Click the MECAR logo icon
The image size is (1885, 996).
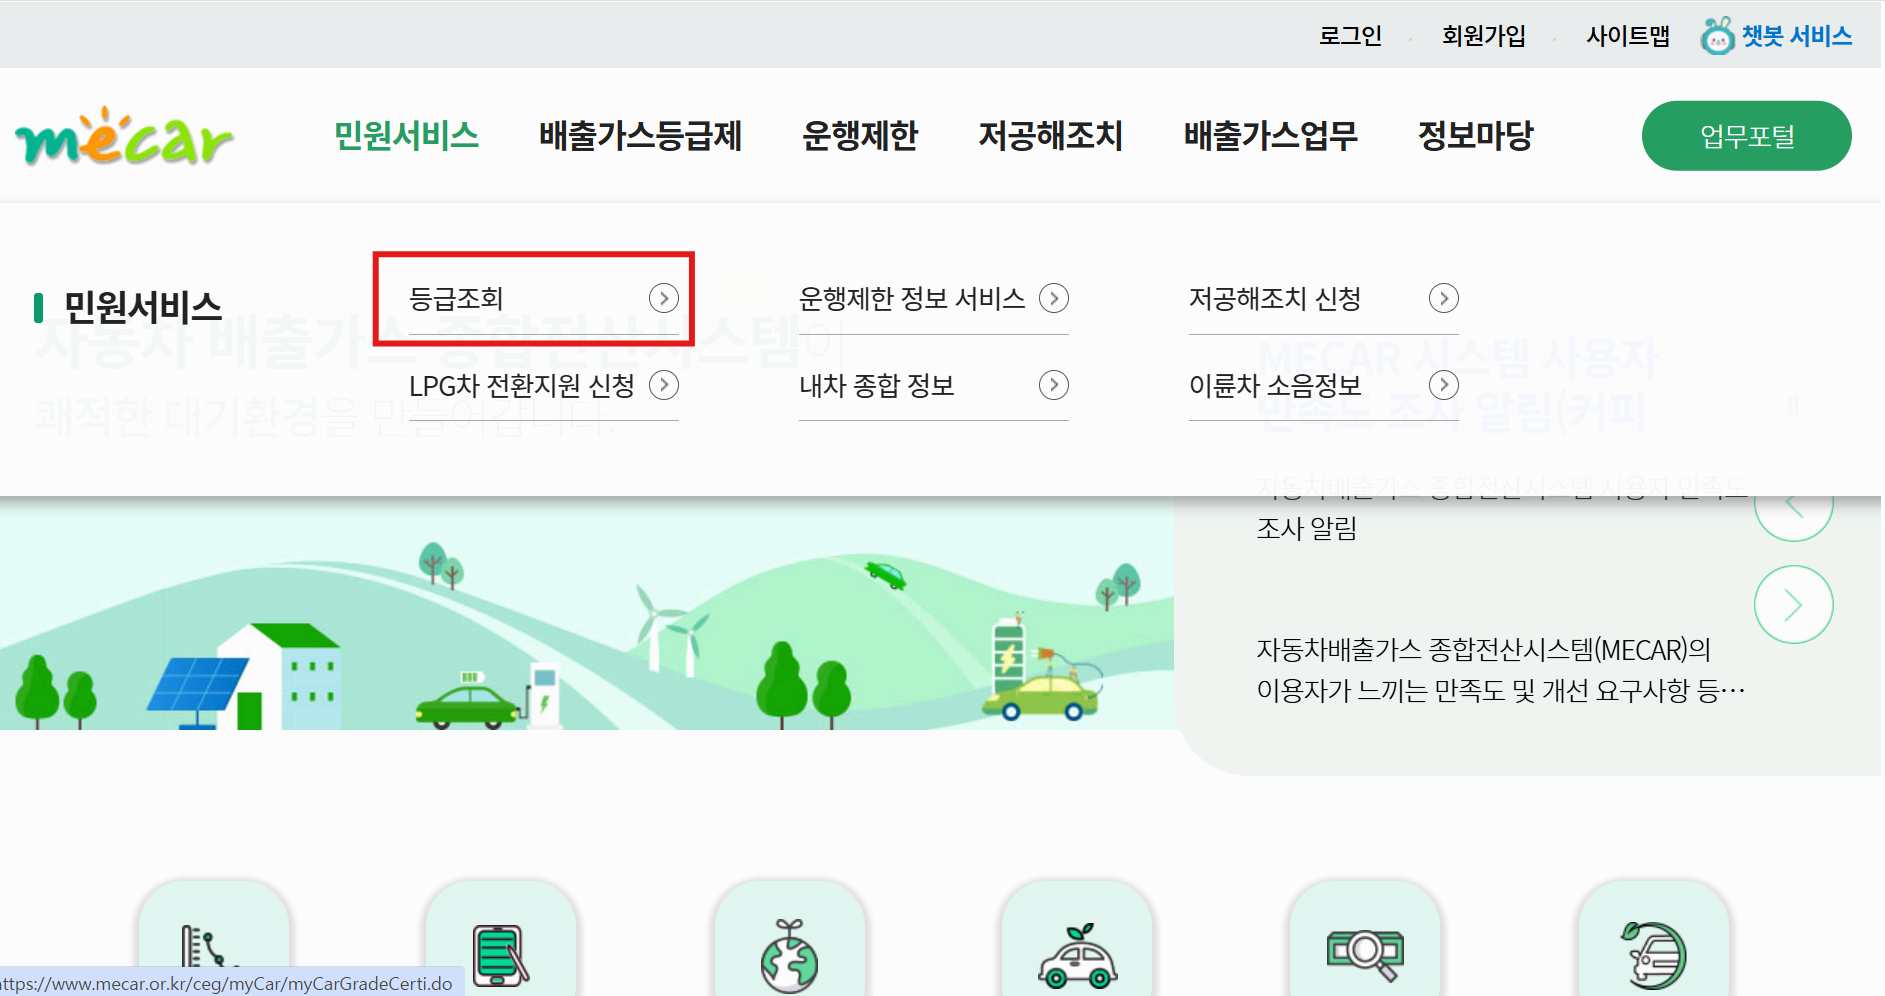[125, 138]
